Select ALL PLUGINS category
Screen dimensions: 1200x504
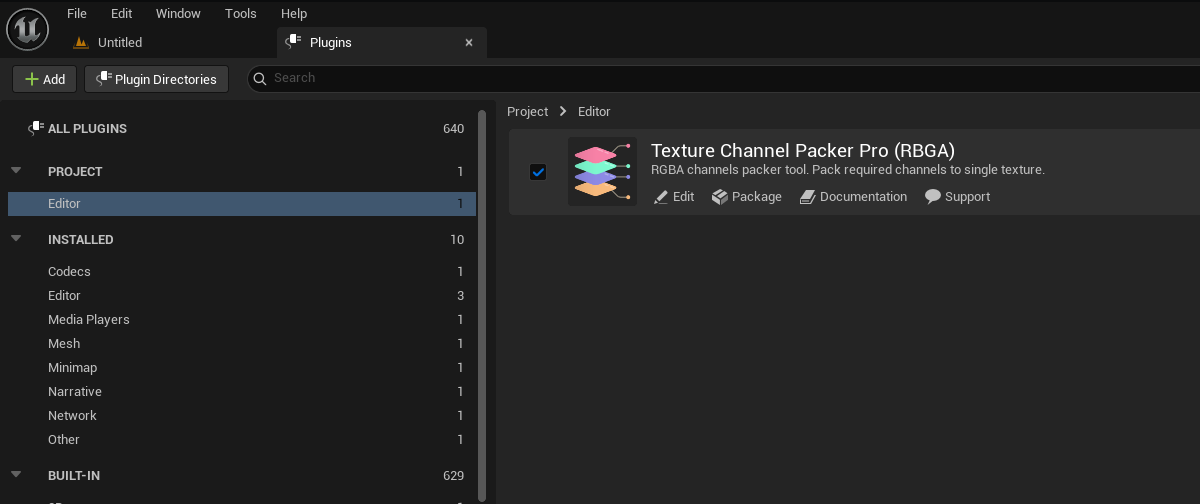240,128
